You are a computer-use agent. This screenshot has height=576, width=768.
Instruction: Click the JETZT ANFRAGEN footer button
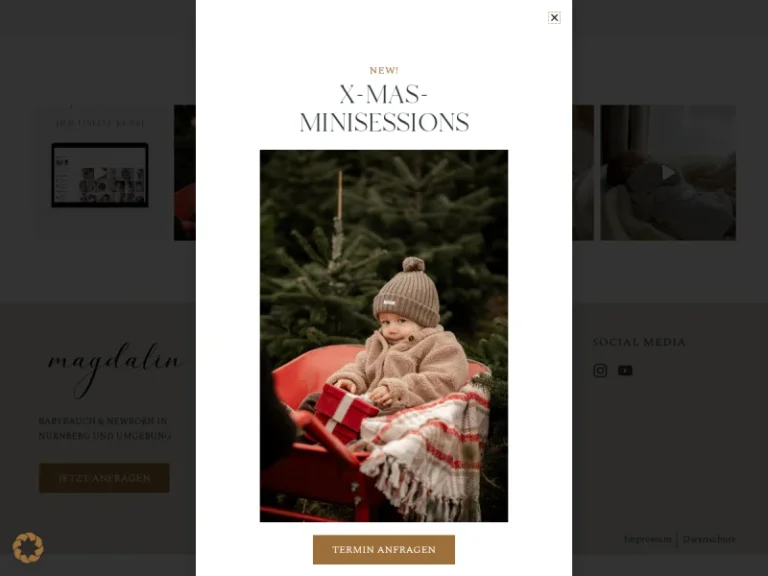[104, 478]
